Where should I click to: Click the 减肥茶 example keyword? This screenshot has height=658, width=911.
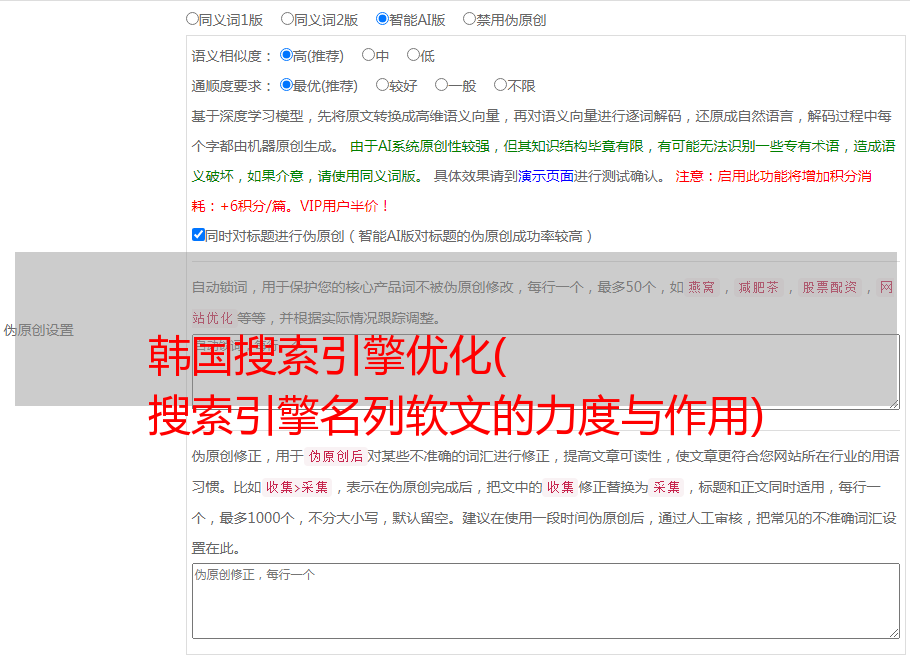pos(758,287)
